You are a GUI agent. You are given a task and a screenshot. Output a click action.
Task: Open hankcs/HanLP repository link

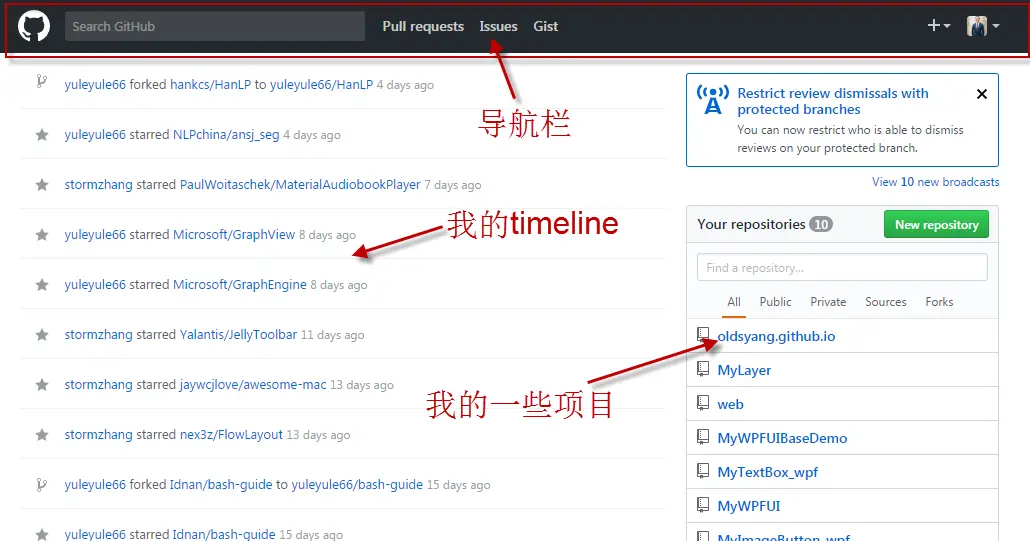(x=210, y=85)
